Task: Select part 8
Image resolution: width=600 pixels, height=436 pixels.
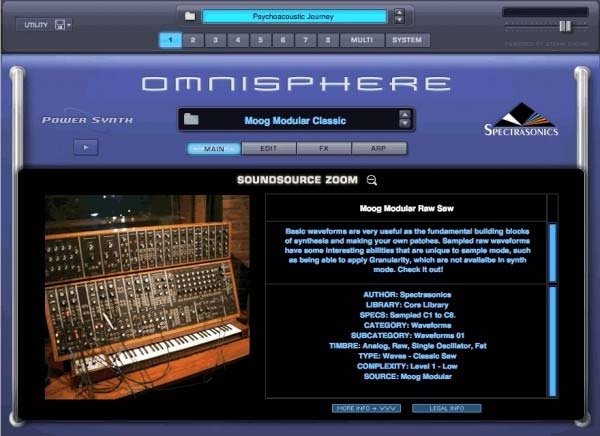Action: click(x=328, y=40)
